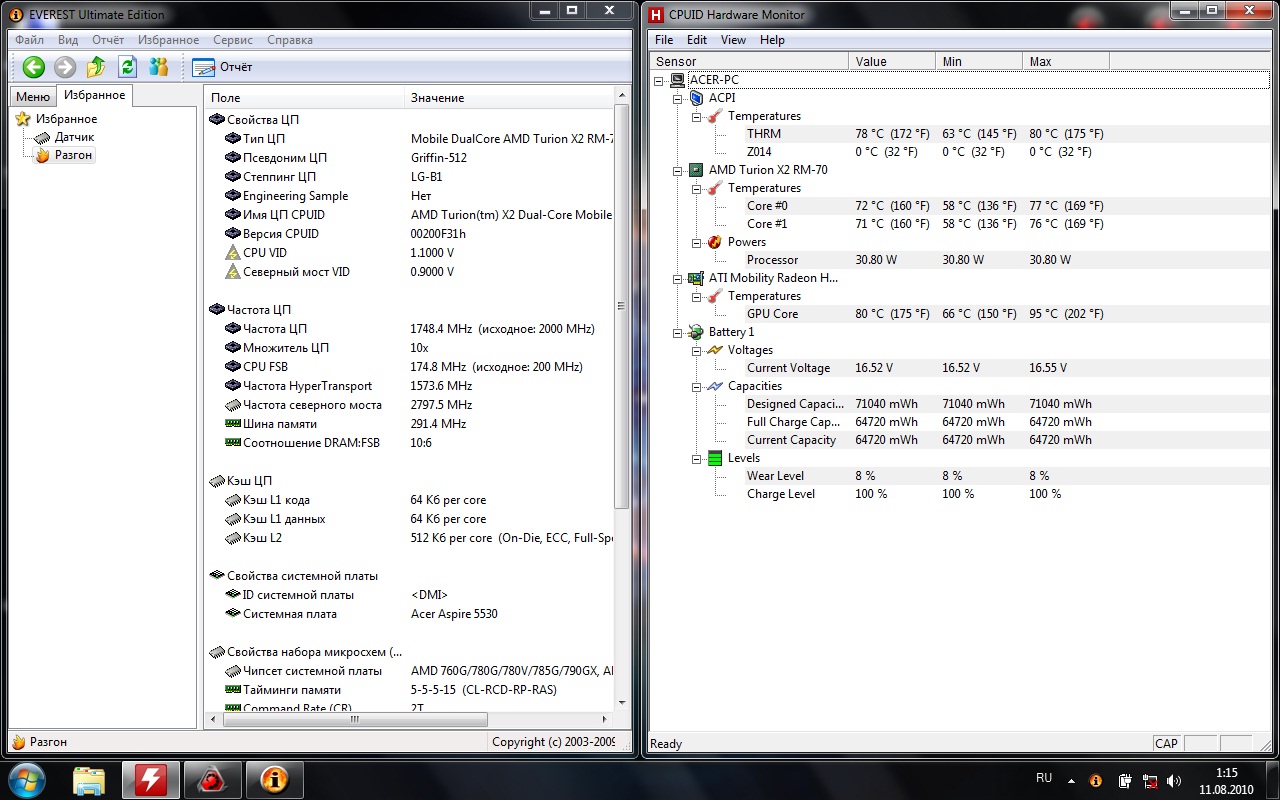Click the folder Up level icon
The image size is (1280, 800).
coord(96,67)
